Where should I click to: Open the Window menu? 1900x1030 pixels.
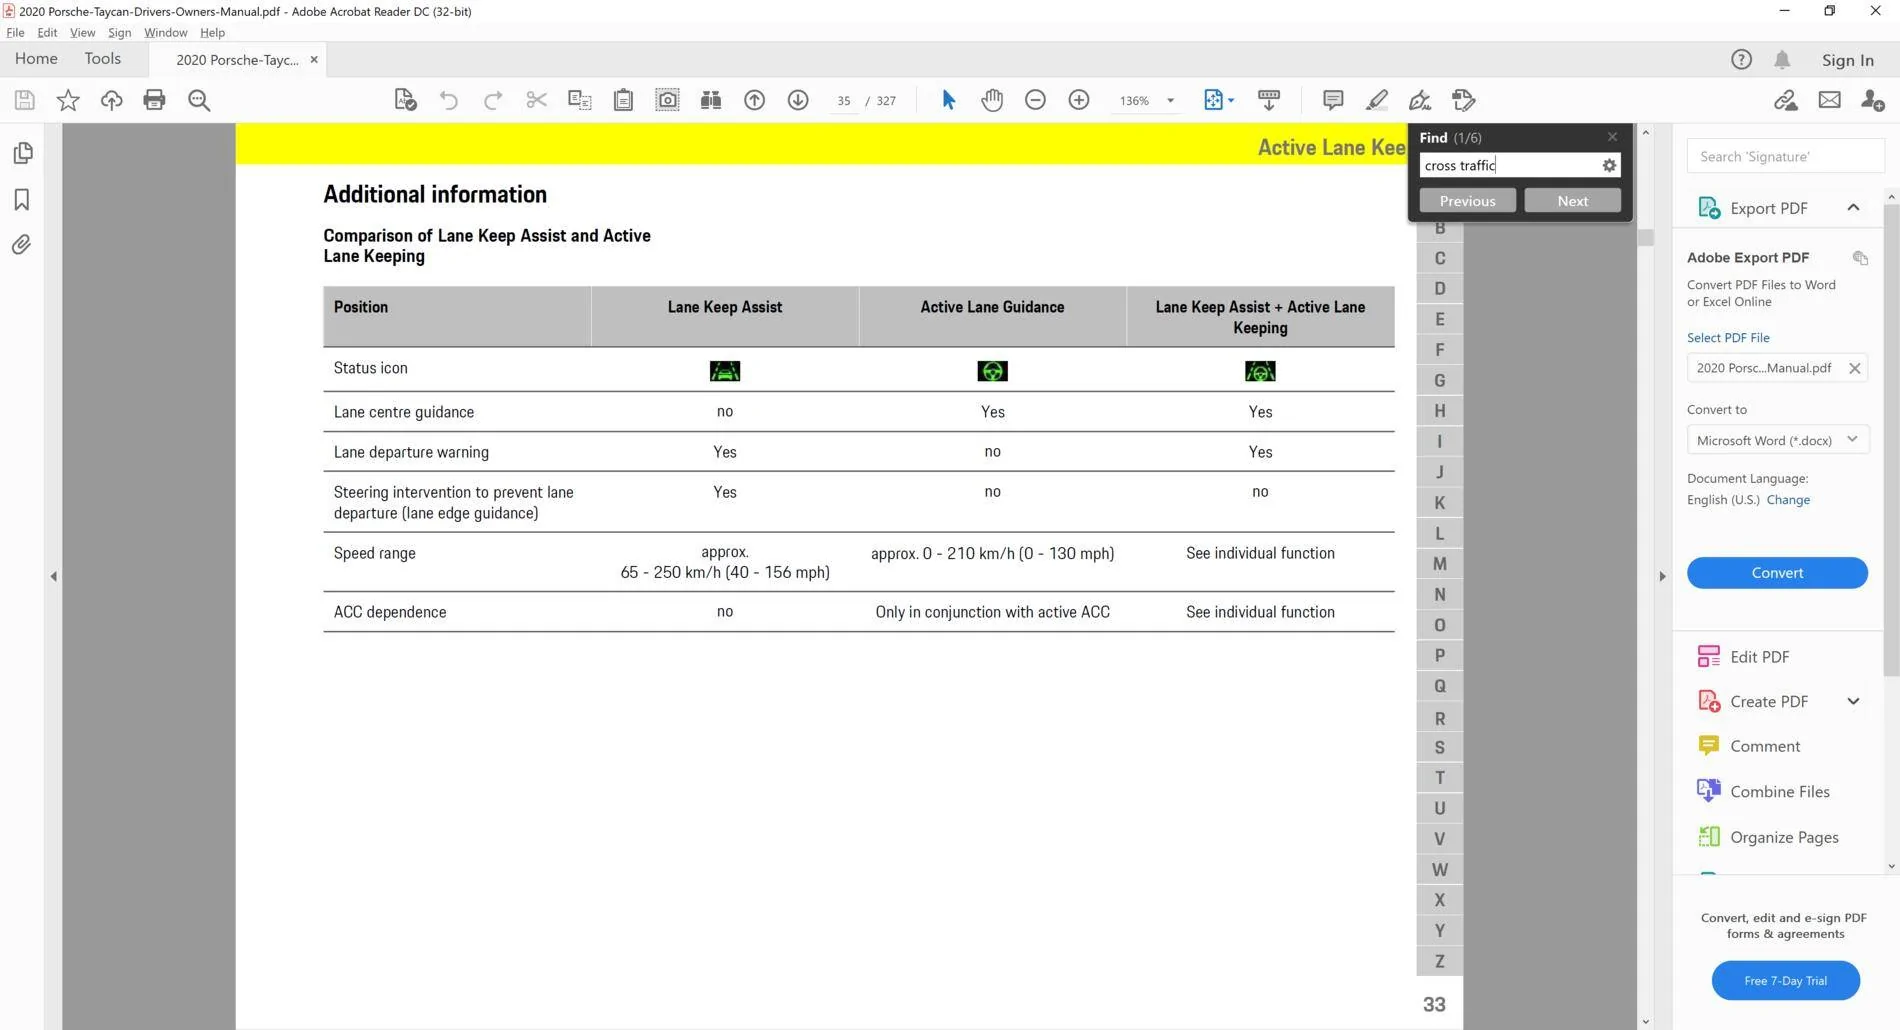(x=165, y=33)
